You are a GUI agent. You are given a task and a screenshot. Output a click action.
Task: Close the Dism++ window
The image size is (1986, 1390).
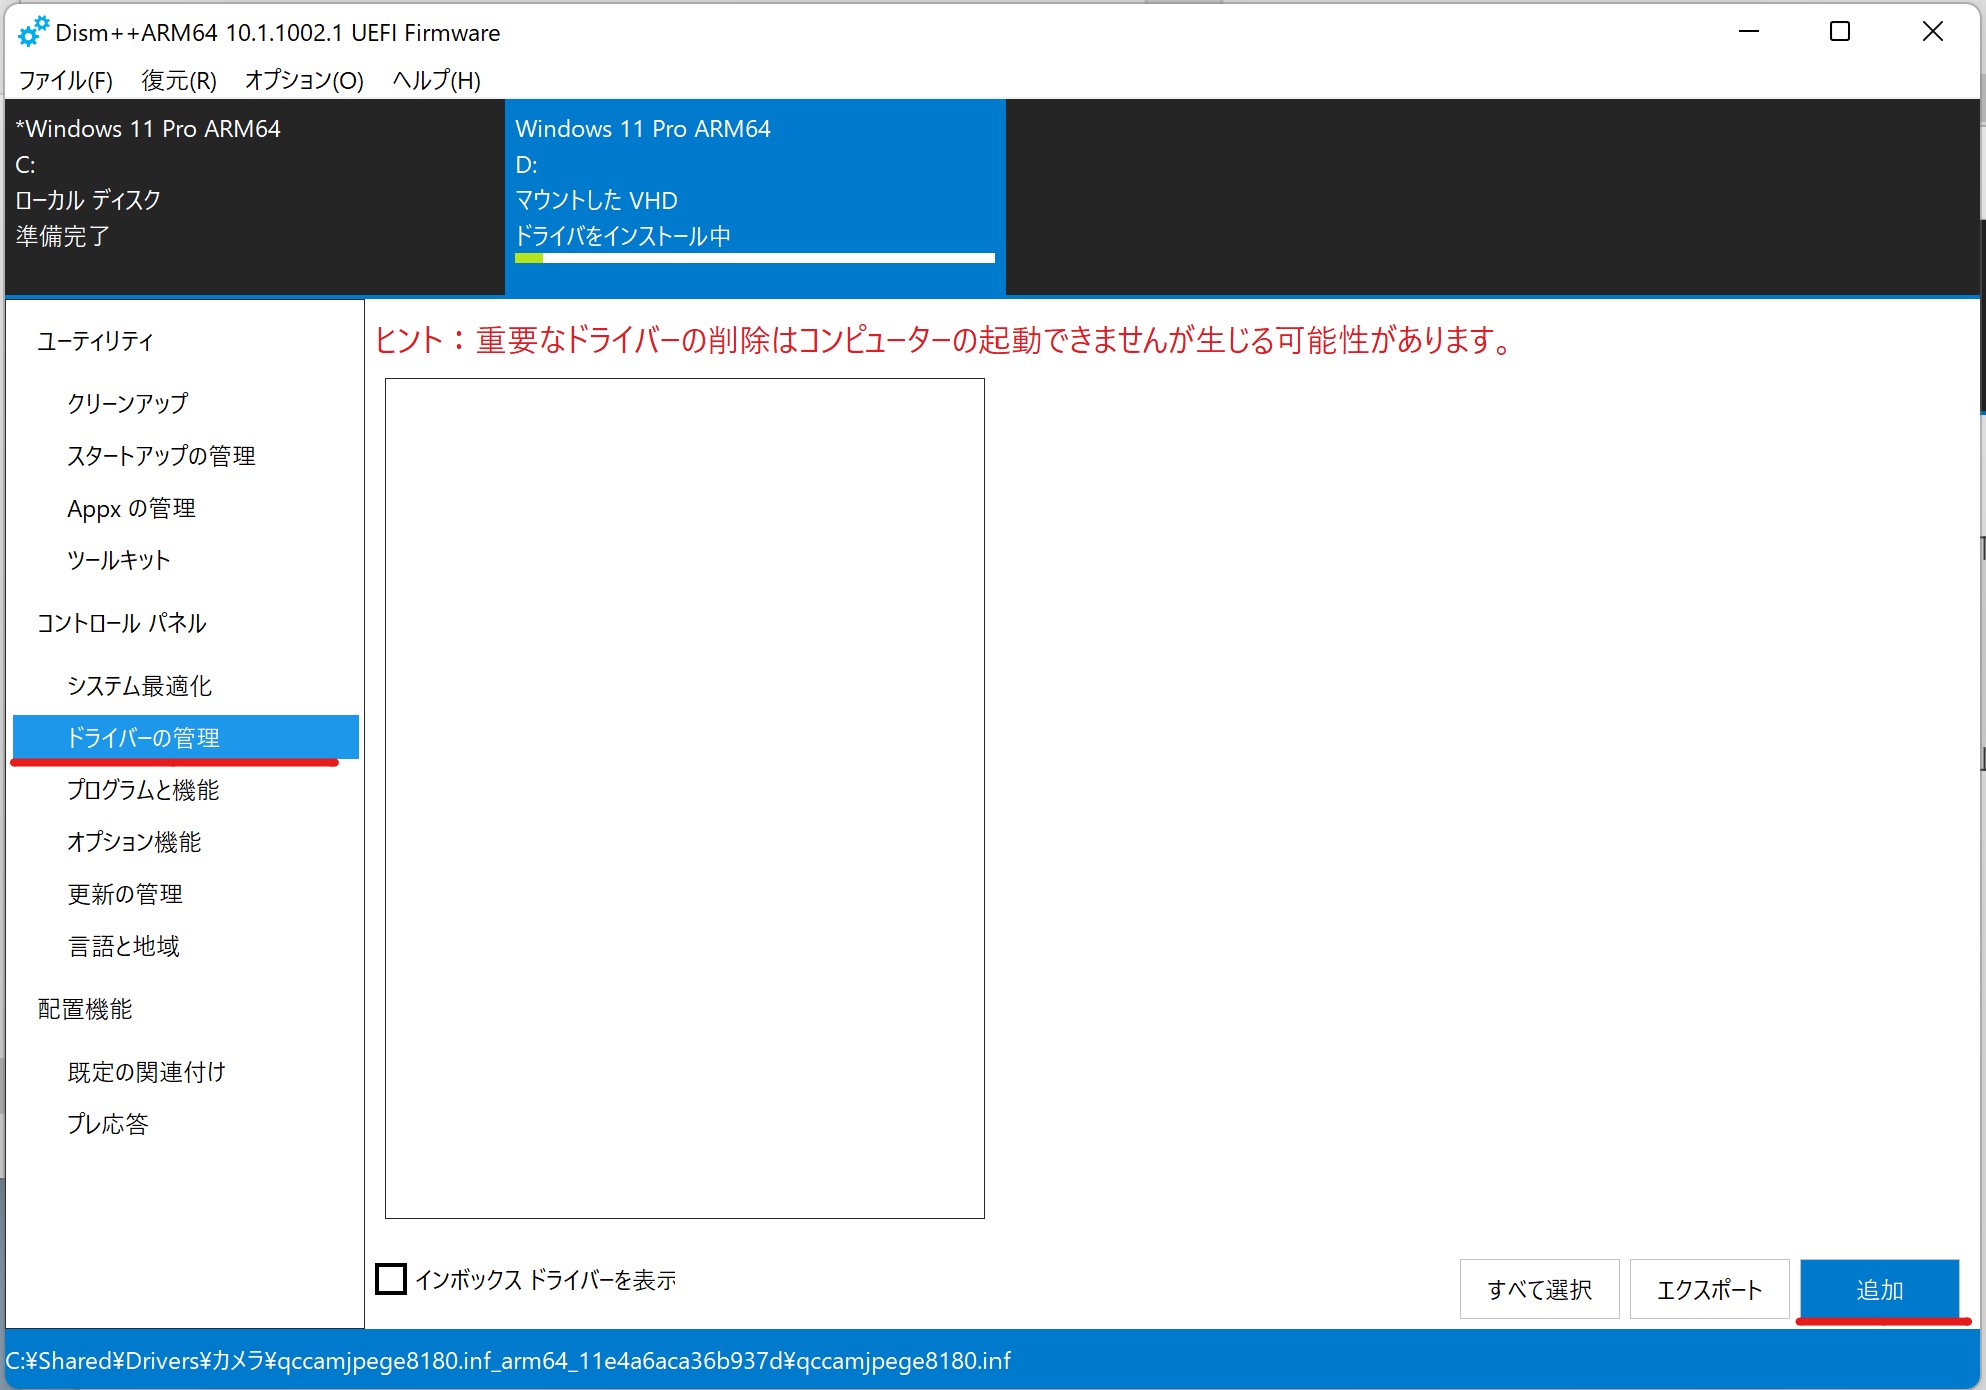point(1933,32)
